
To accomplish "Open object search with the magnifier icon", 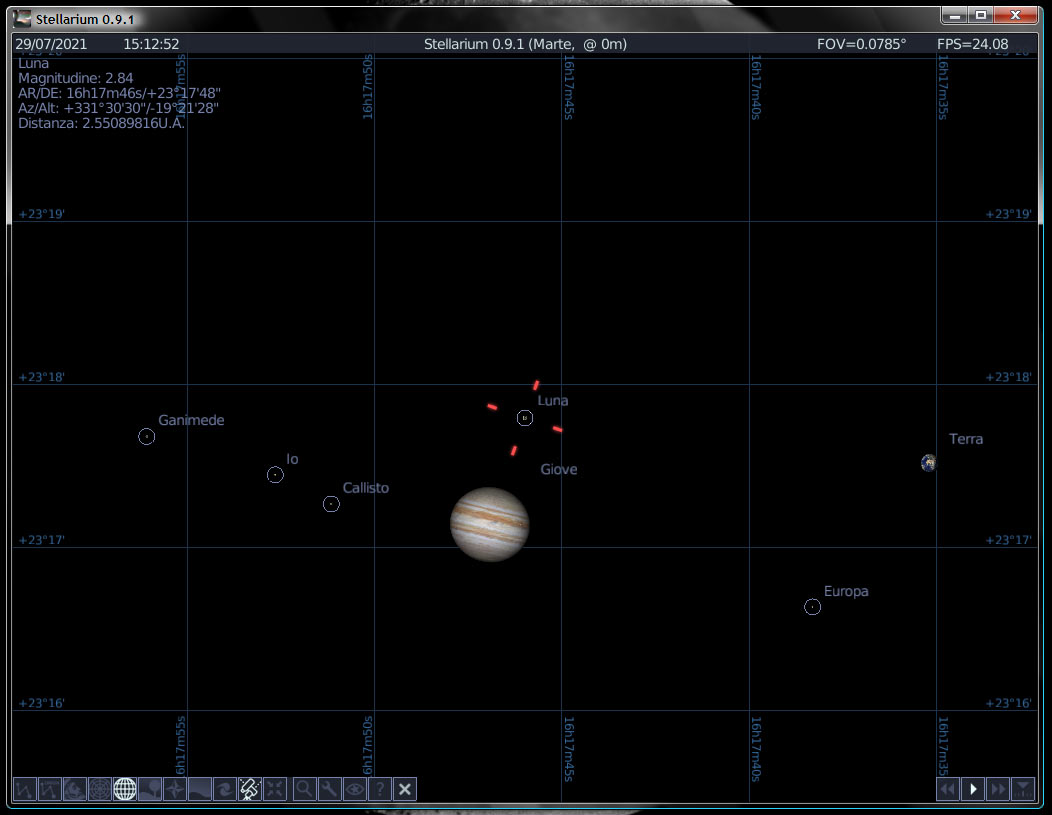I will click(305, 789).
